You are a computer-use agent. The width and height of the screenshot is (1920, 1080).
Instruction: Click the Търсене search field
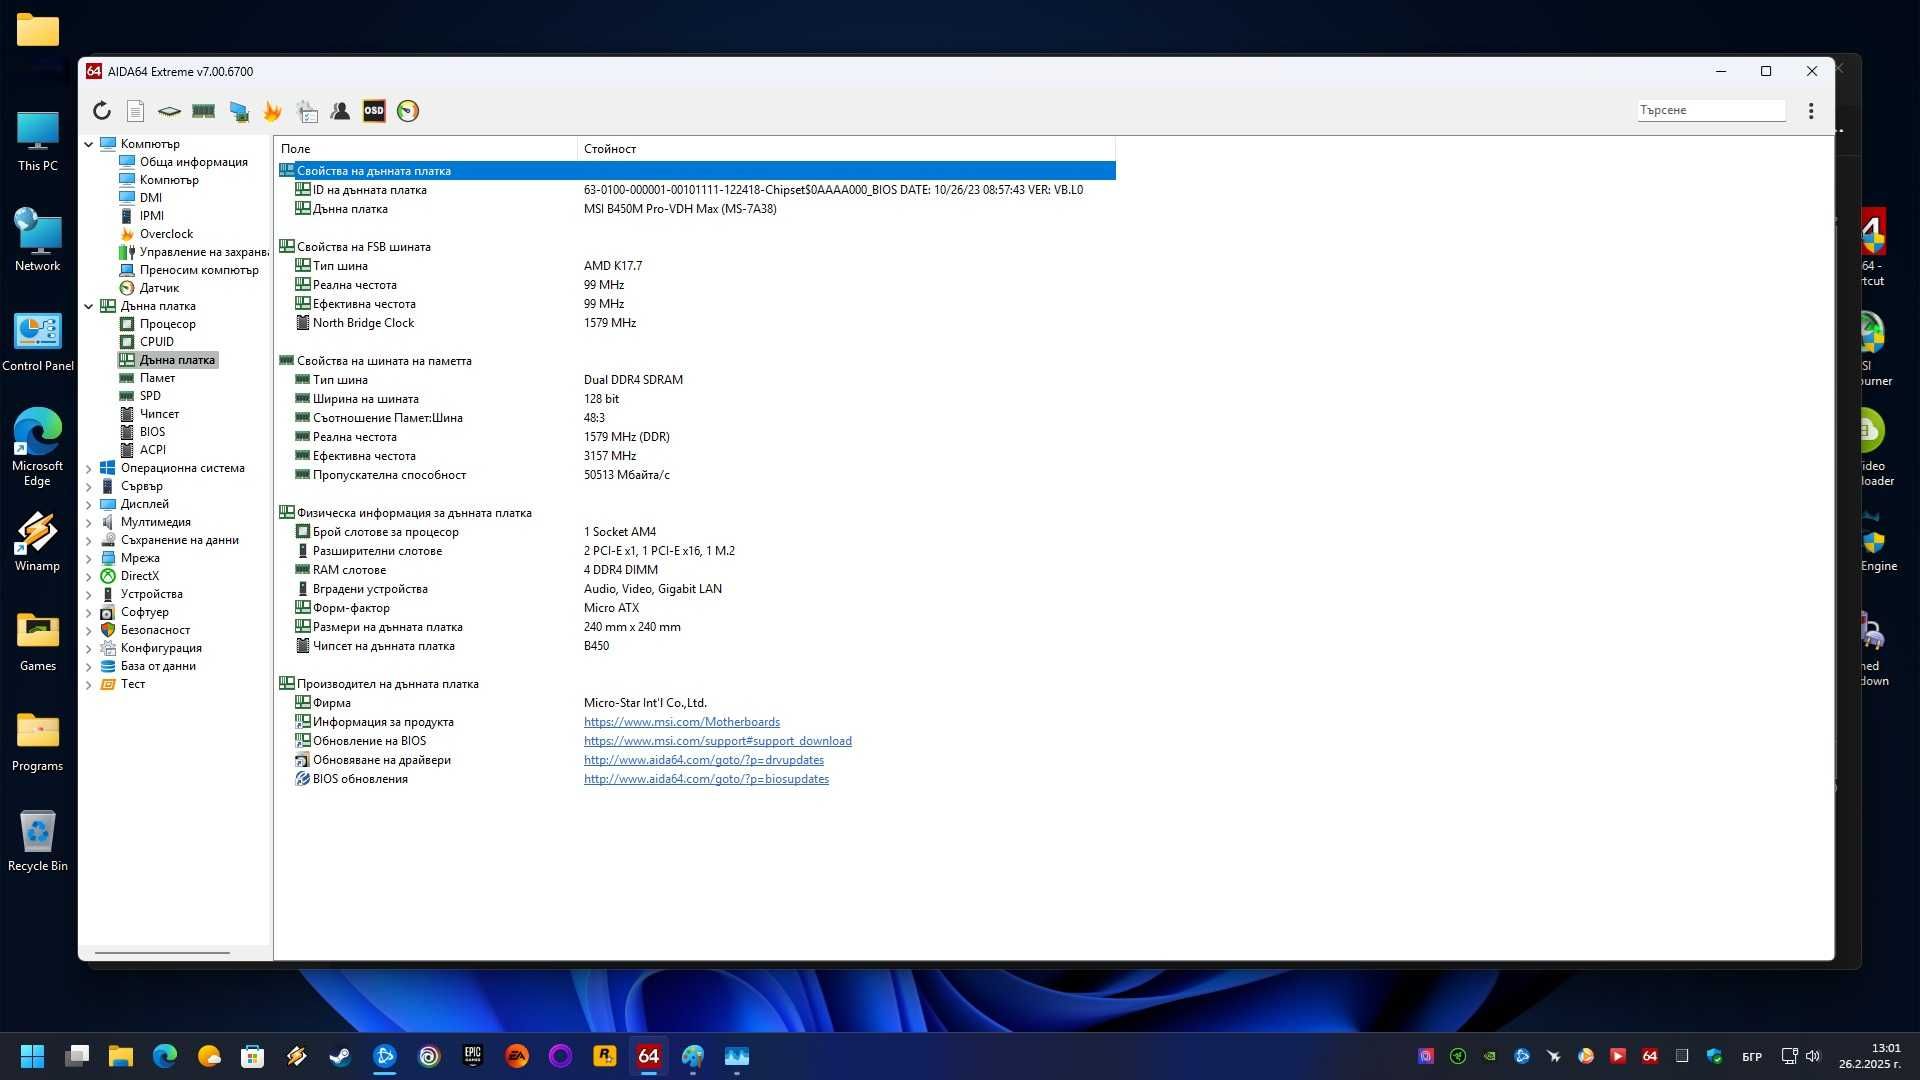click(x=1711, y=110)
